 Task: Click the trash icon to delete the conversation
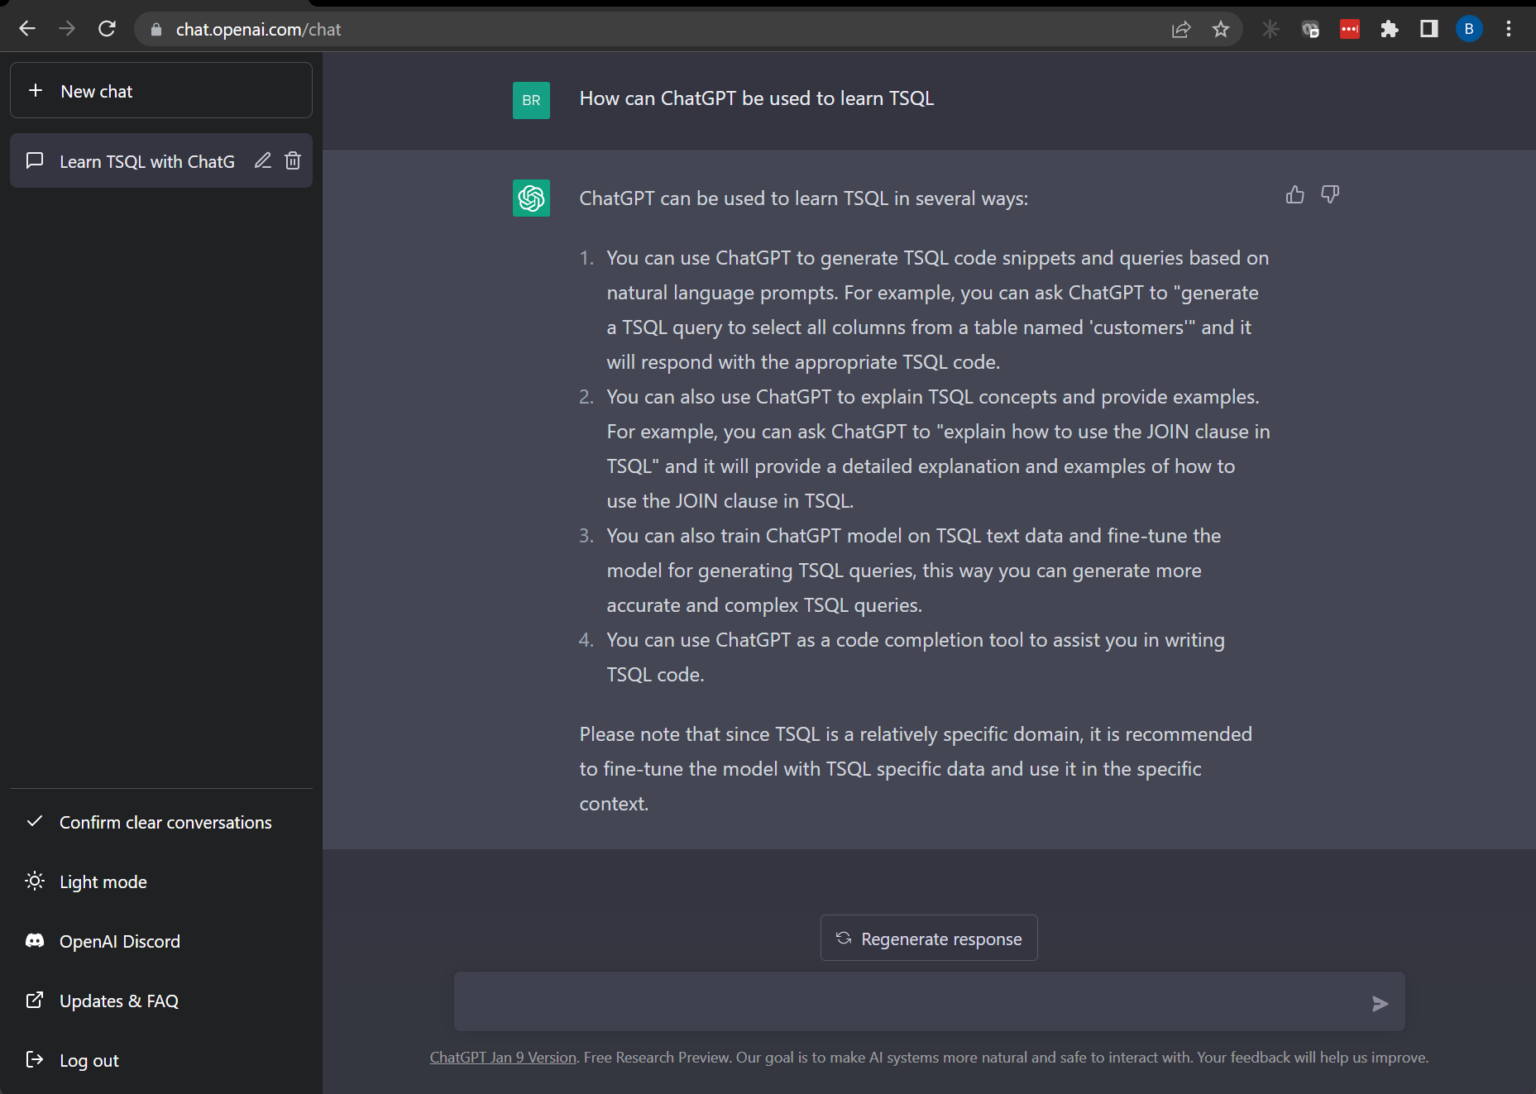[292, 160]
